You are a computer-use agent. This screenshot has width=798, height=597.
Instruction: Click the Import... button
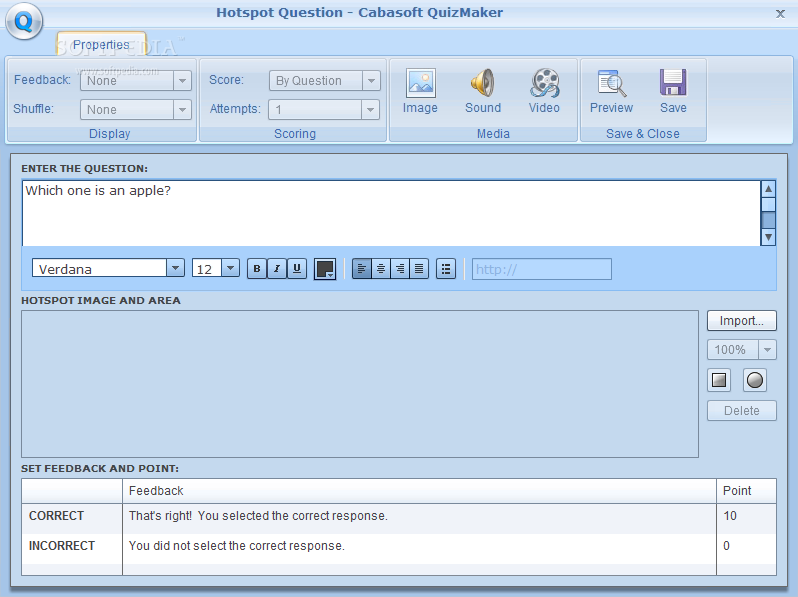click(x=742, y=321)
